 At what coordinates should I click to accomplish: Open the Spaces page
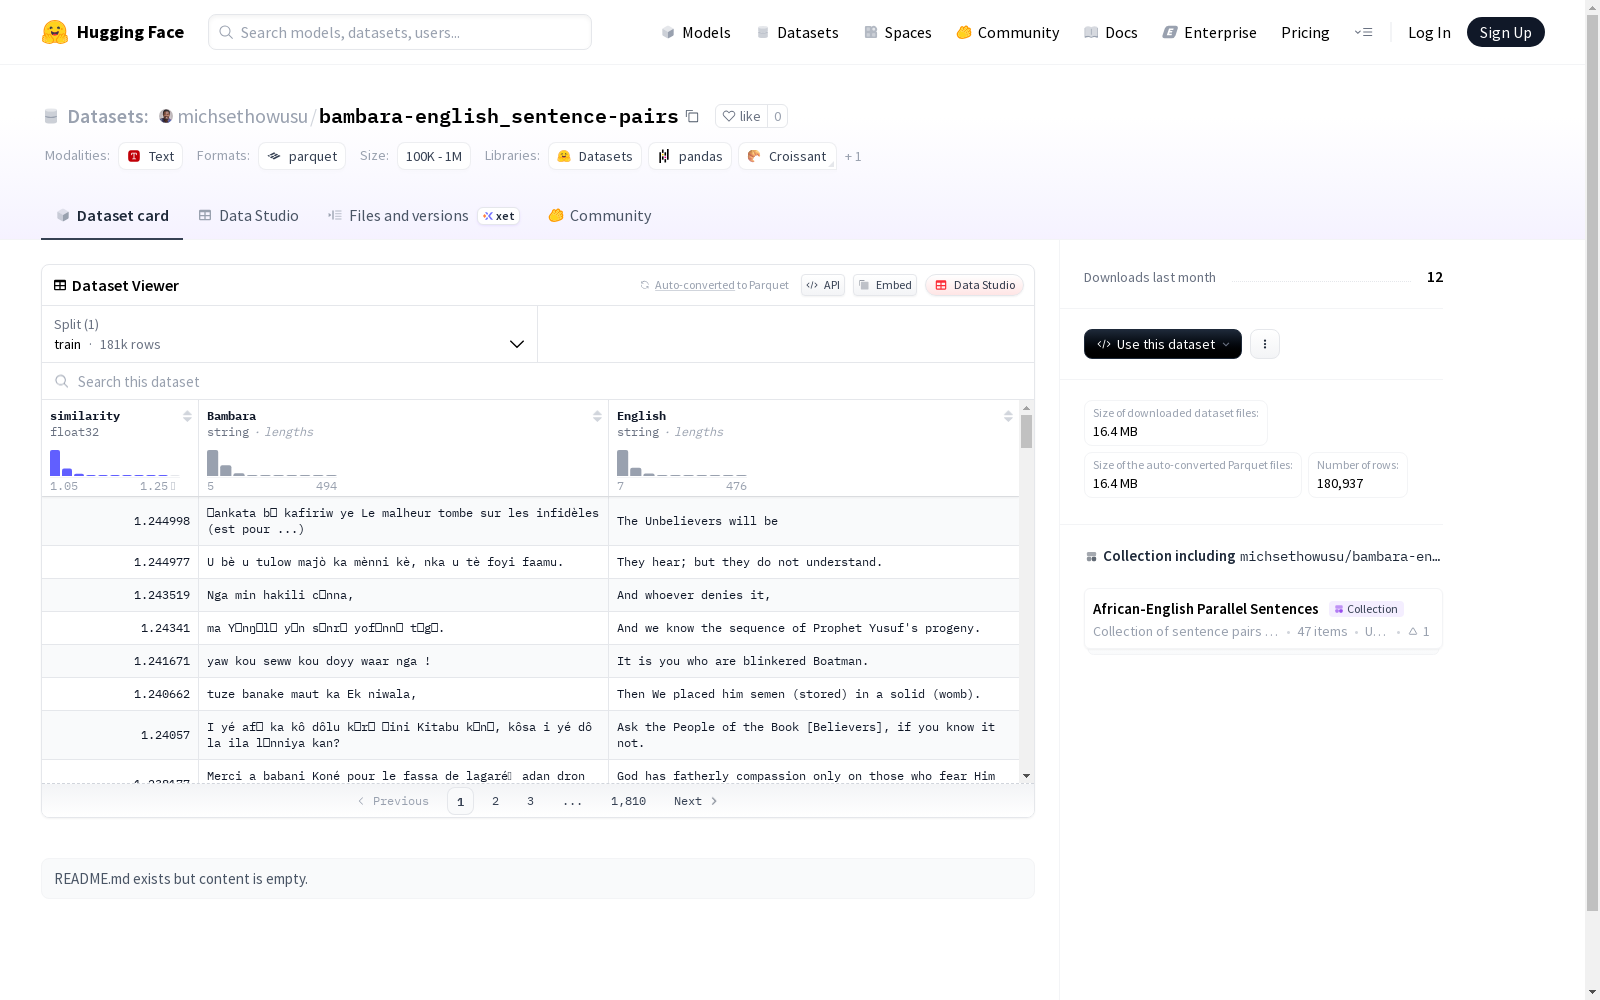point(898,32)
